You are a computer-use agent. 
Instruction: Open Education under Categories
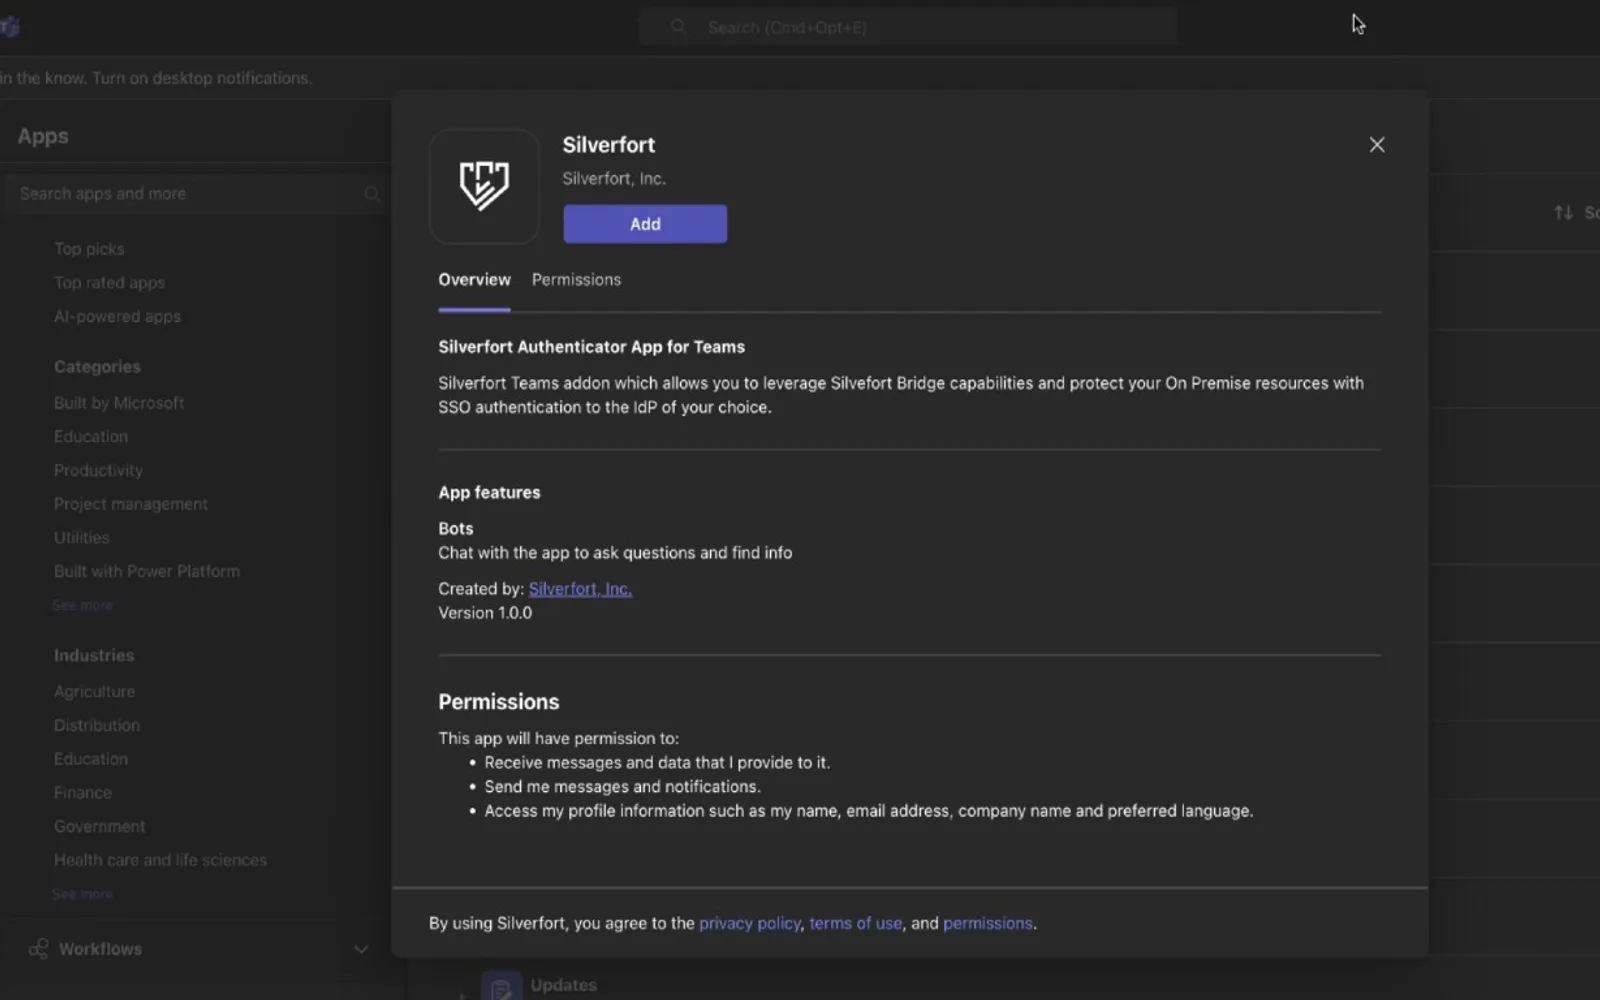pos(91,437)
